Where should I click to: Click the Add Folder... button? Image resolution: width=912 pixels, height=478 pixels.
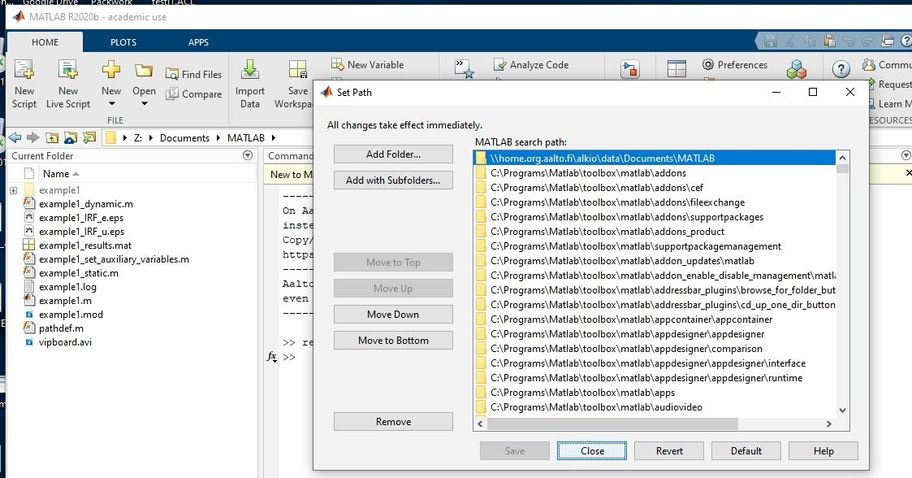[x=393, y=154]
